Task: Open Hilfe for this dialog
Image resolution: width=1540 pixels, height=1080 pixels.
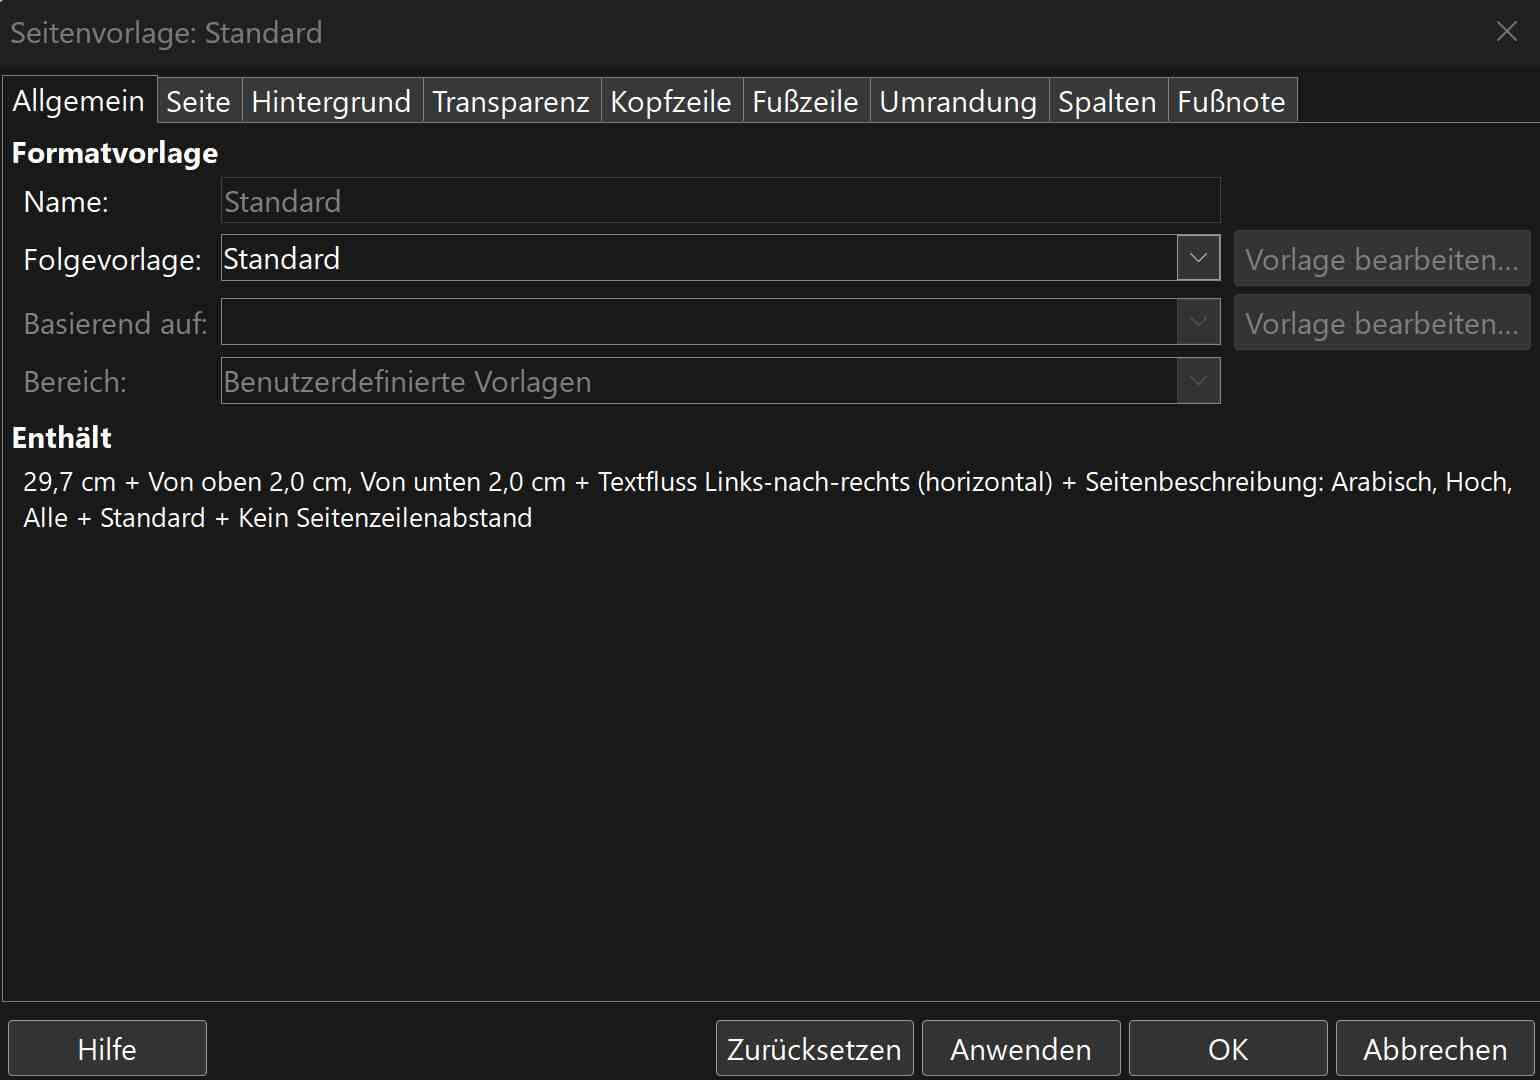Action: point(107,1048)
